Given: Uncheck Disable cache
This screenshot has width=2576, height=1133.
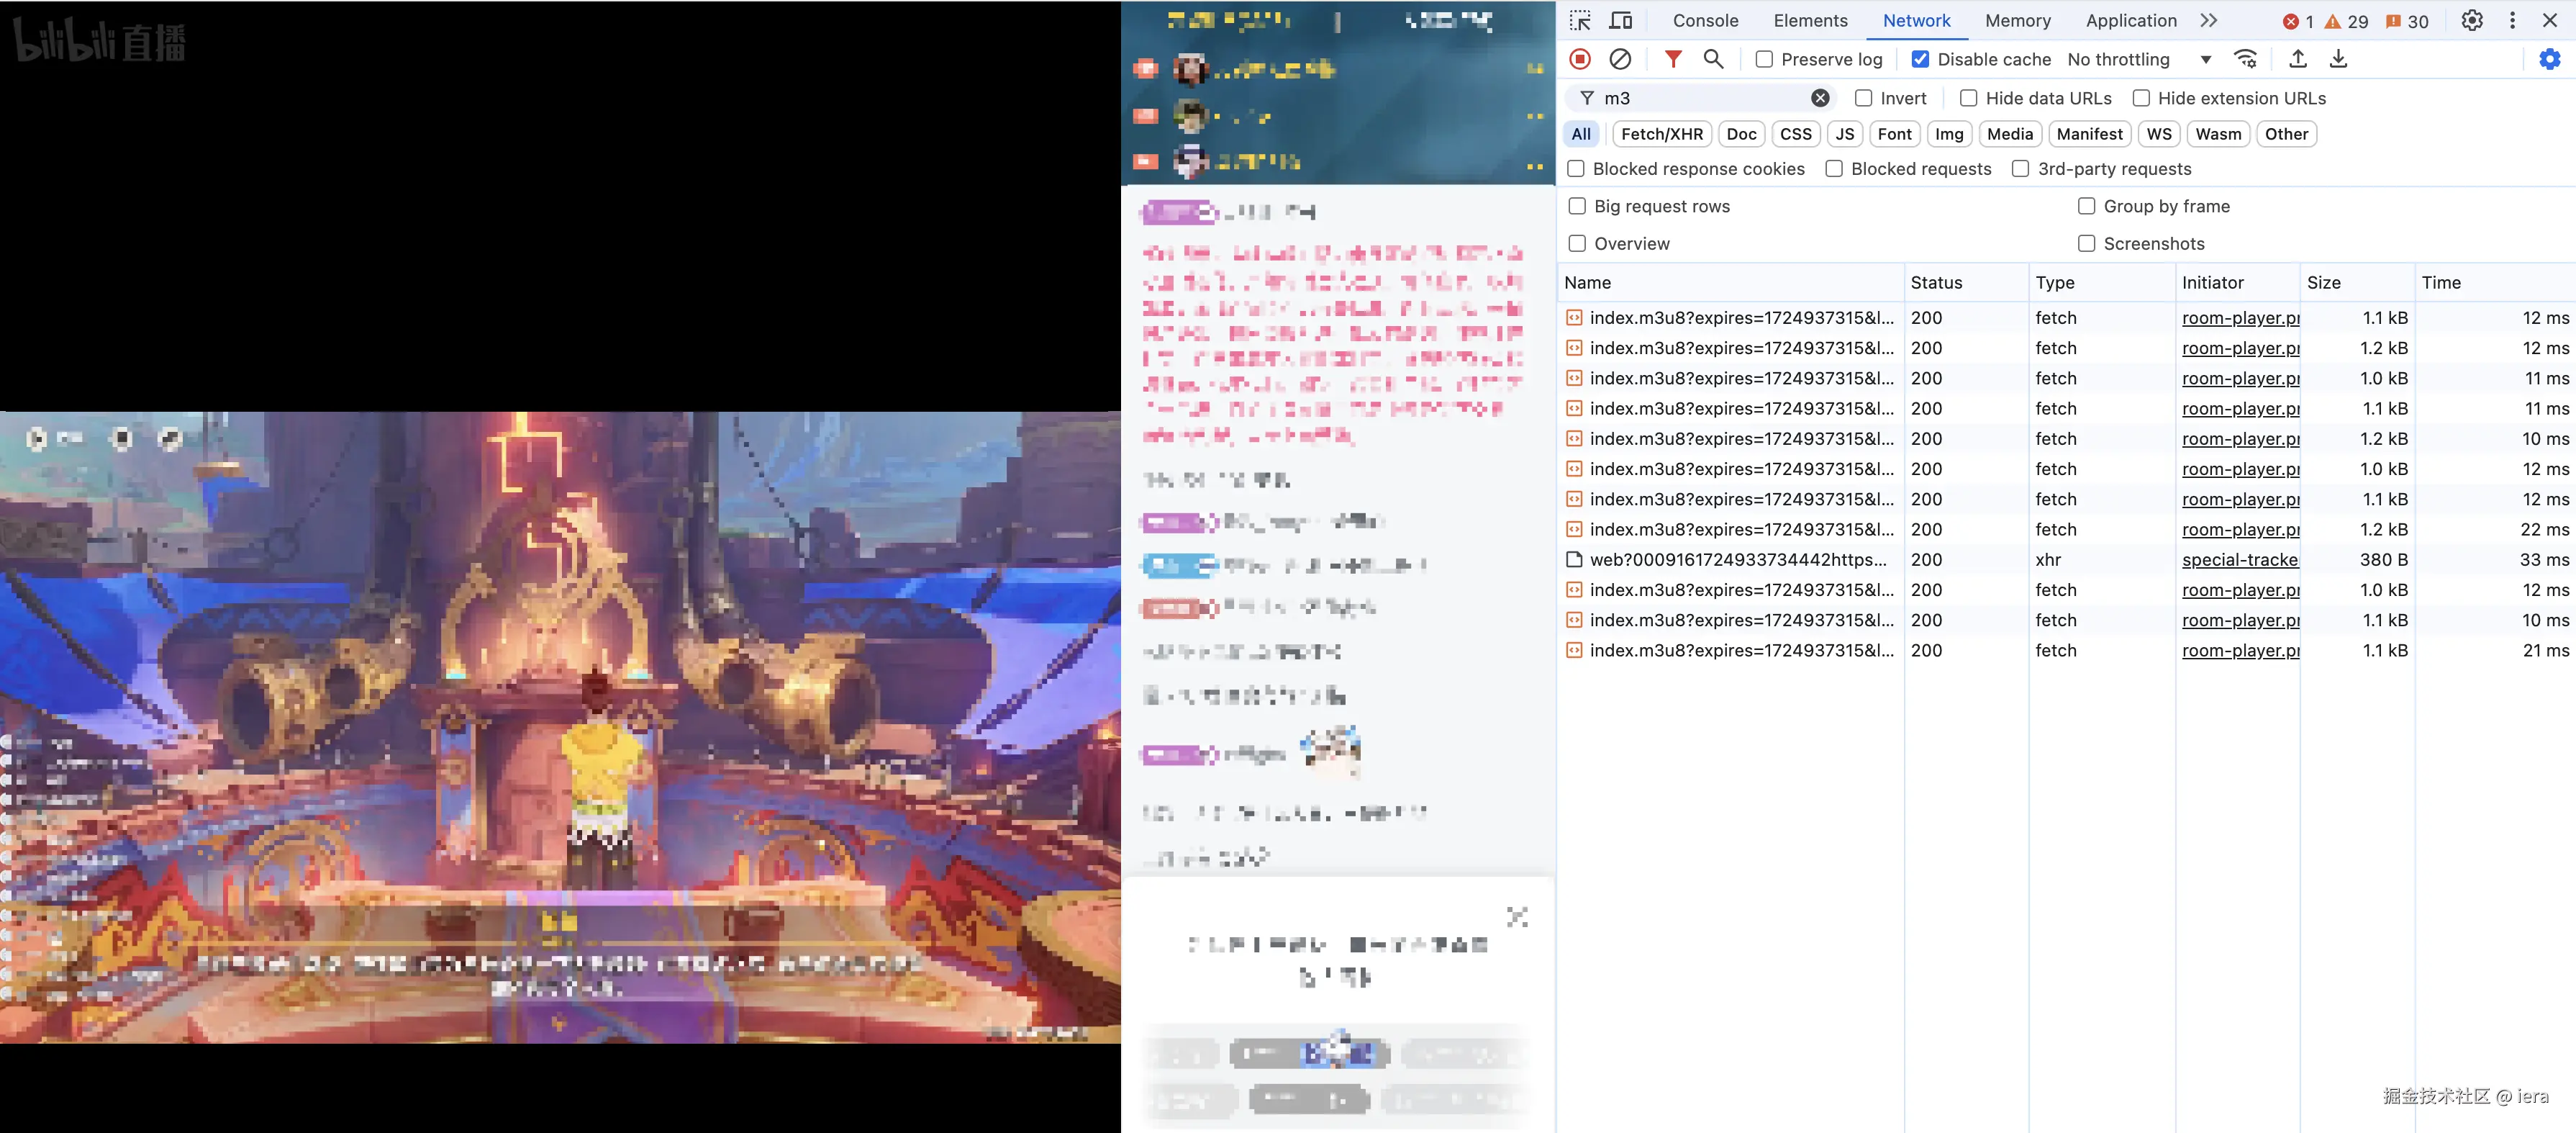Looking at the screenshot, I should [1920, 59].
